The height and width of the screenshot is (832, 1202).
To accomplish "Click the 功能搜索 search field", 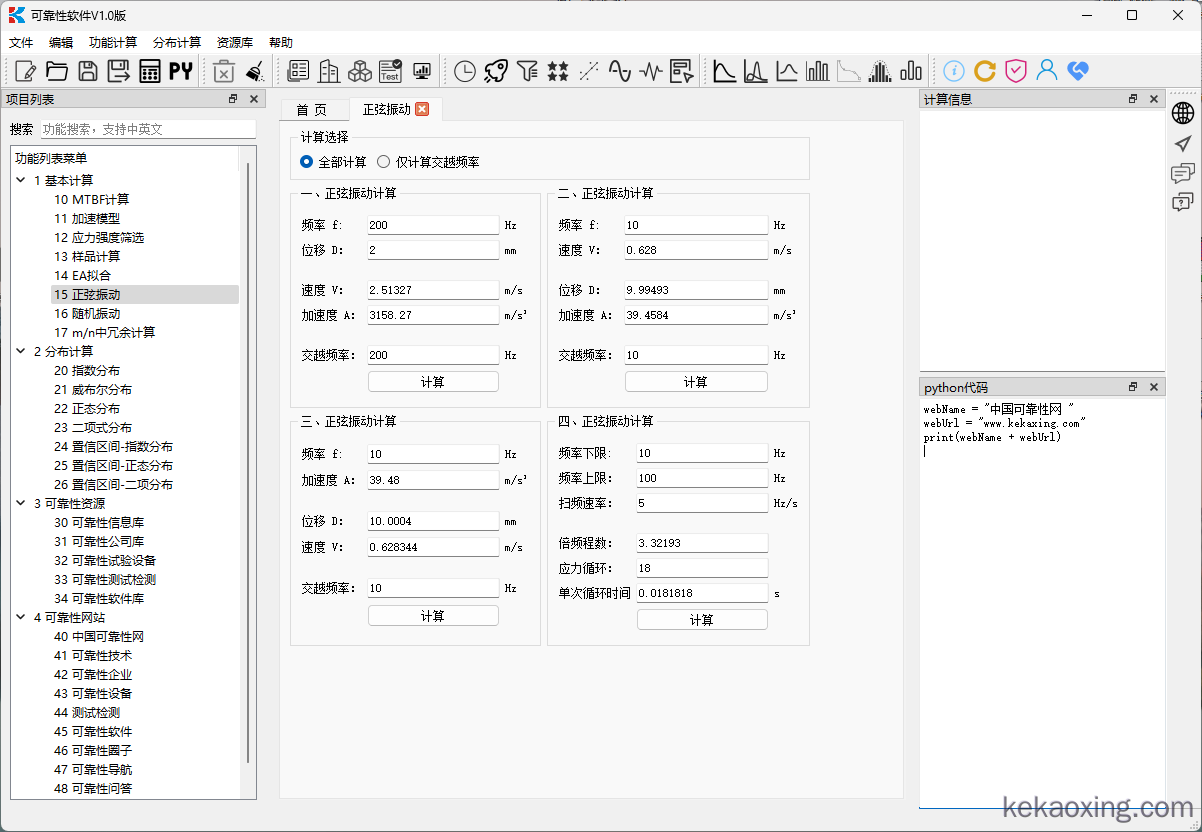I will 148,129.
